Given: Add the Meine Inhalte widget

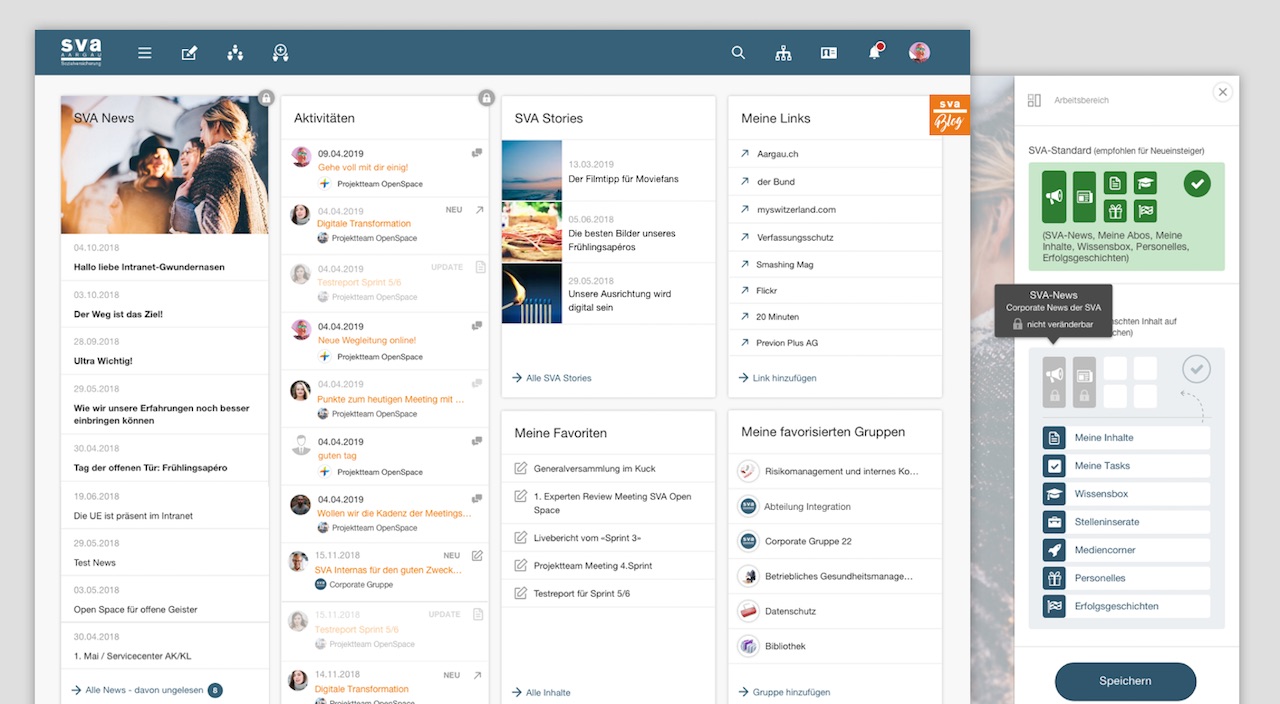Looking at the screenshot, I should point(1126,438).
